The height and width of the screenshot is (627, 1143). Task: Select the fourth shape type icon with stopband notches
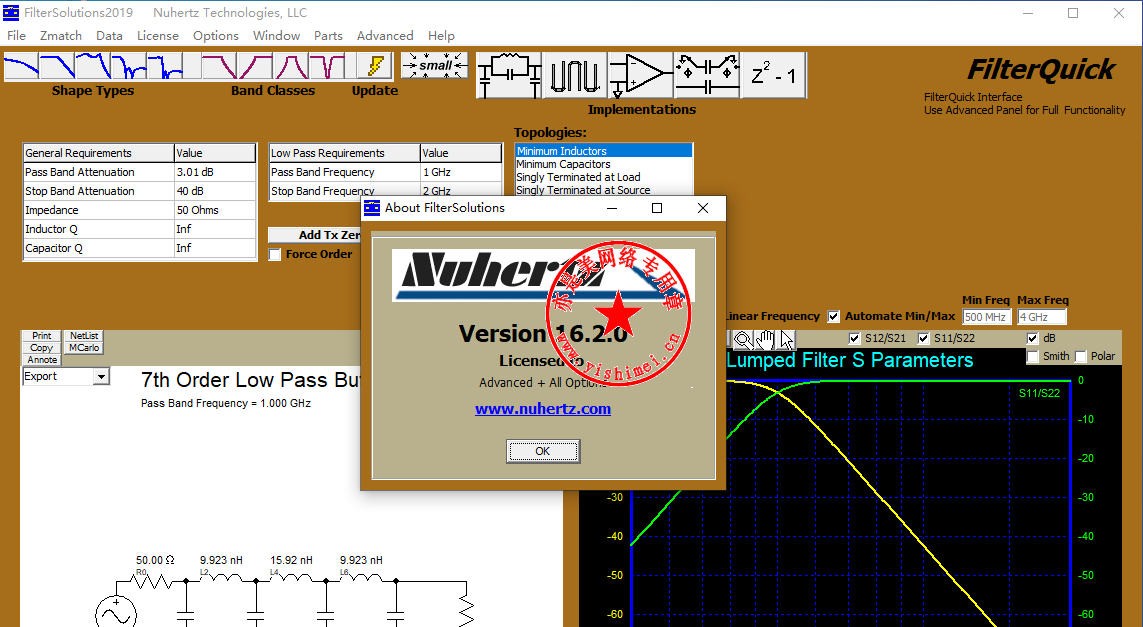click(129, 66)
